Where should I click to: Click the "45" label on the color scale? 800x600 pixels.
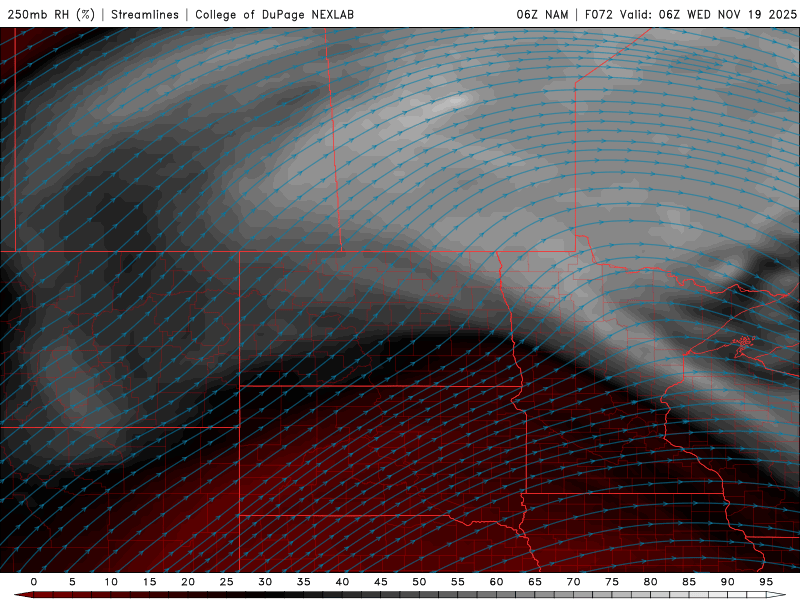coord(381,582)
